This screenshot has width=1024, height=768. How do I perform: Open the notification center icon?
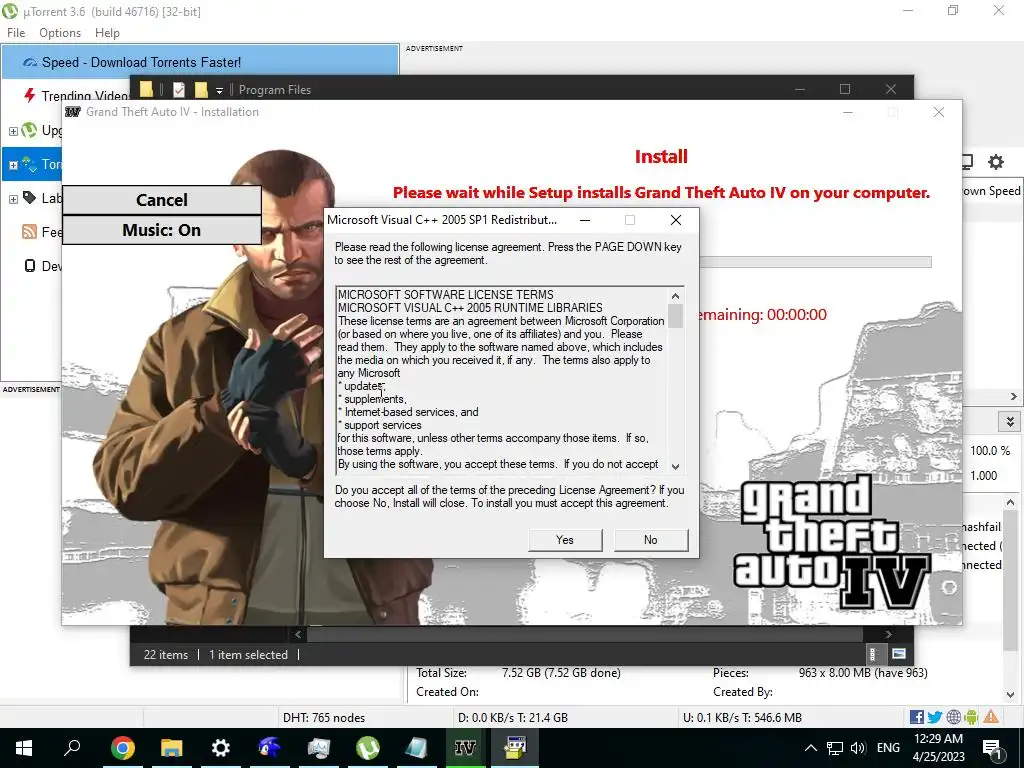(x=992, y=748)
